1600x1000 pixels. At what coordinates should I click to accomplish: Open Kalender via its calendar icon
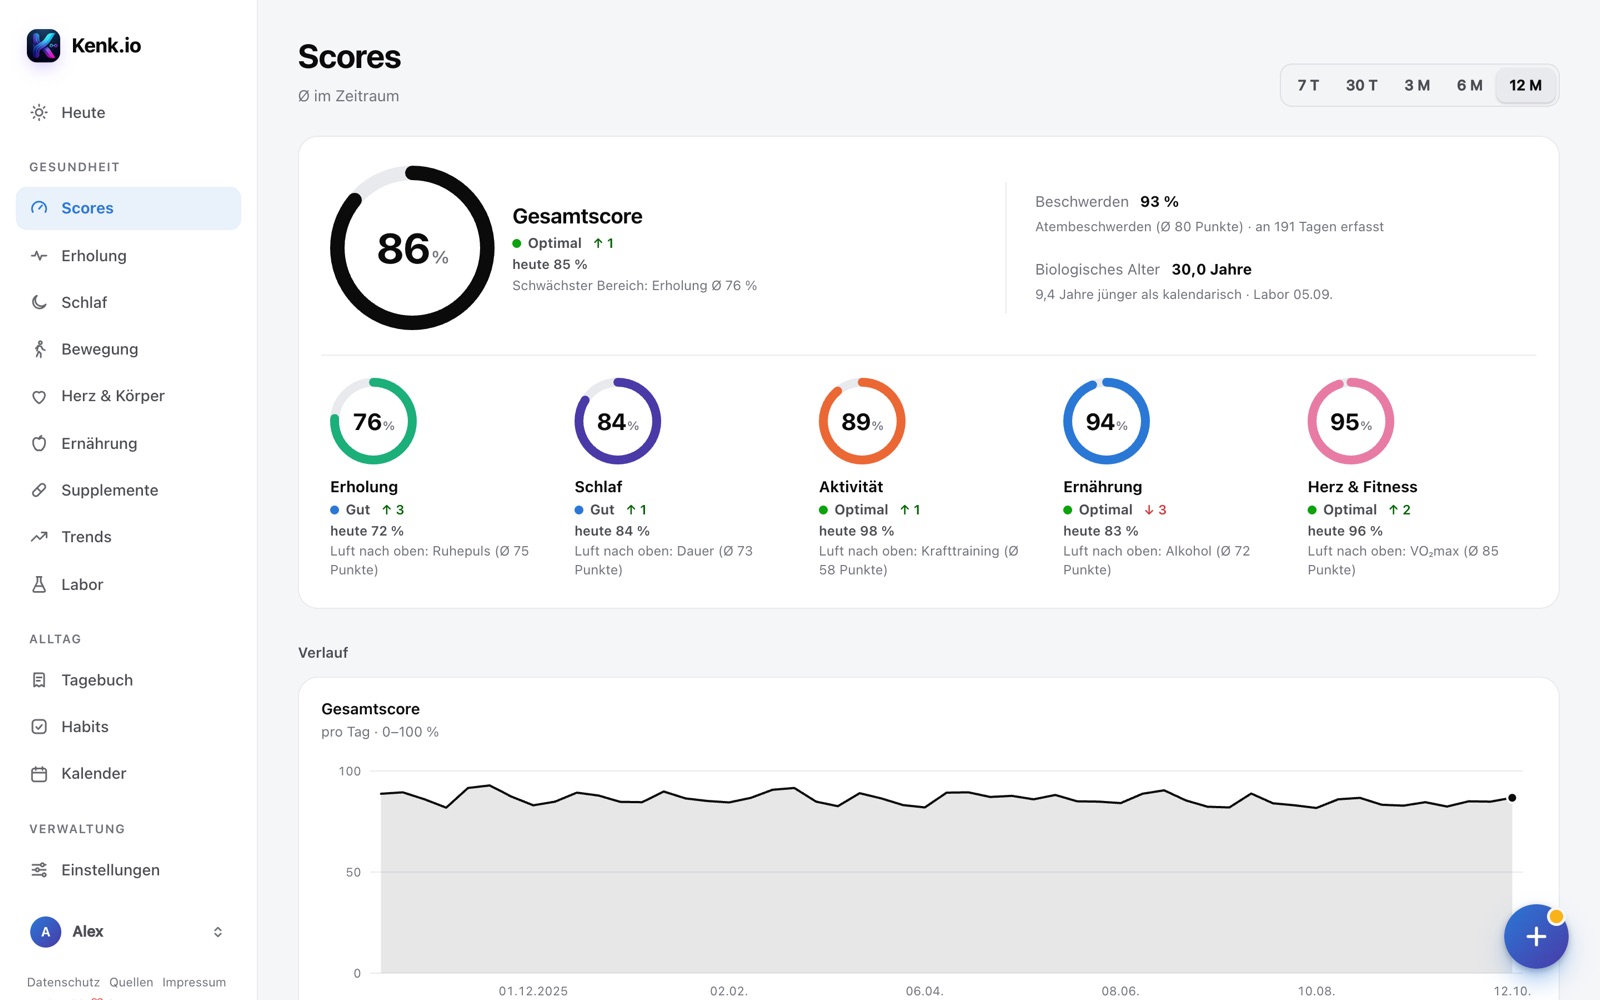pyautogui.click(x=39, y=774)
